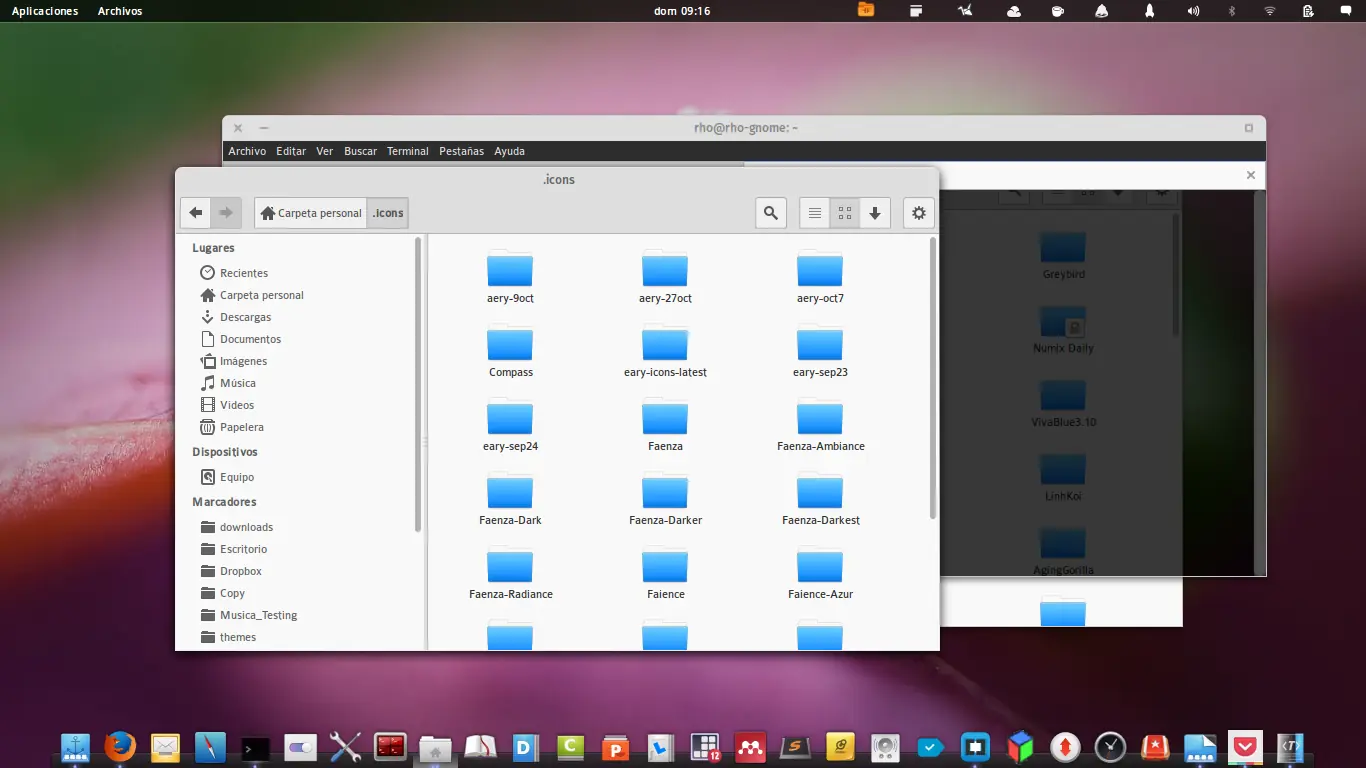This screenshot has height=768, width=1366.
Task: Select the aery-9oct folder
Action: (x=510, y=277)
